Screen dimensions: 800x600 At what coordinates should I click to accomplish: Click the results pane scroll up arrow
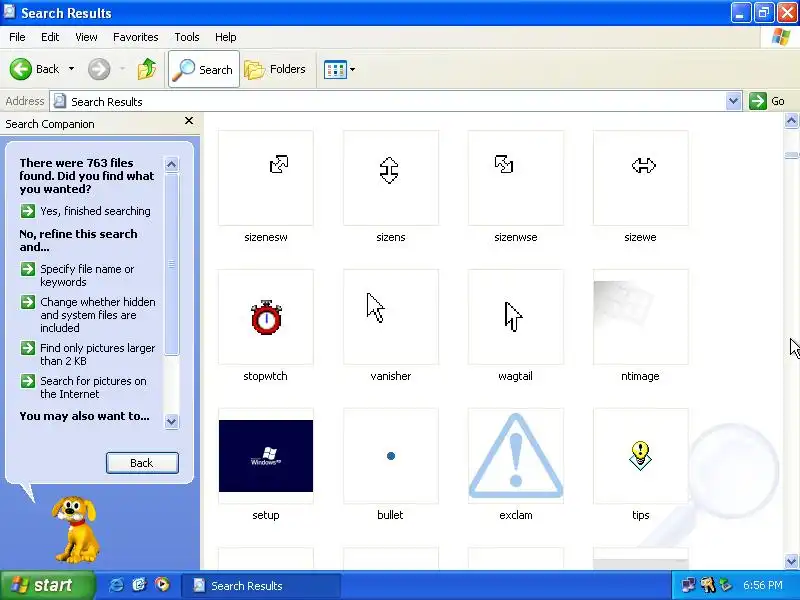point(791,121)
